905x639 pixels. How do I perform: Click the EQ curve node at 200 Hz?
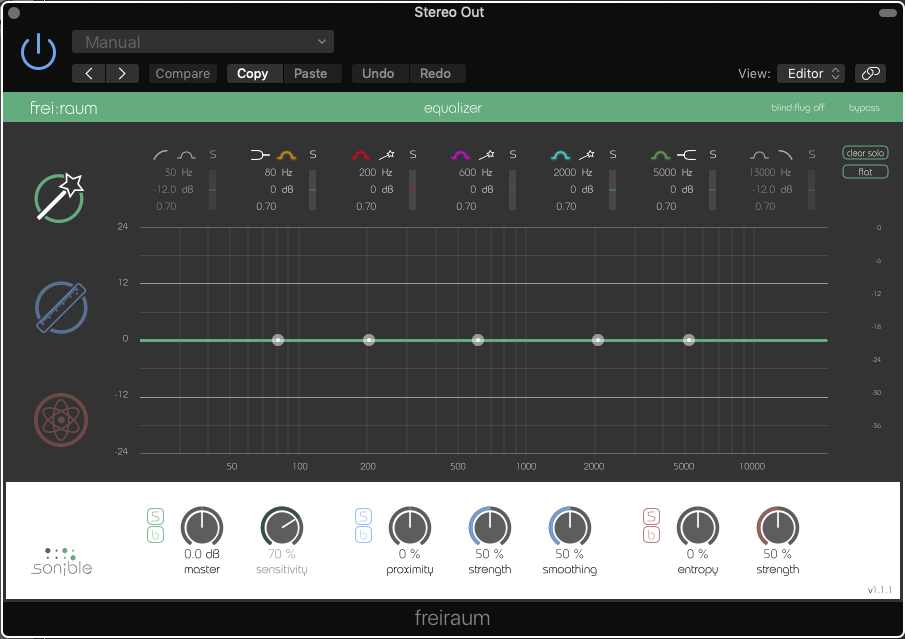[x=369, y=340]
